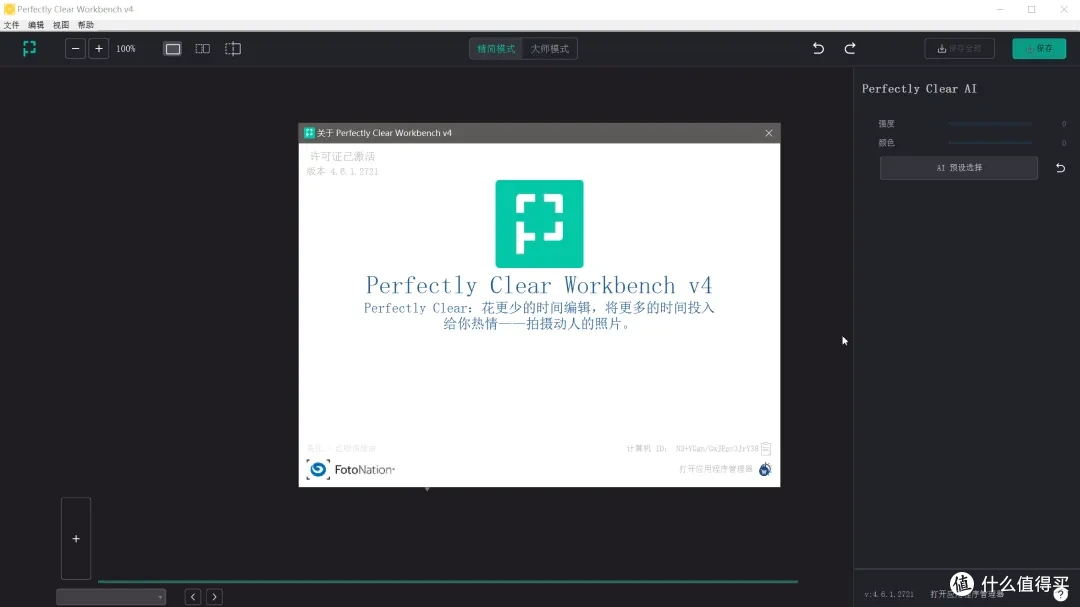This screenshot has height=607, width=1080.
Task: Switch to side-by-side split view
Action: click(202, 49)
